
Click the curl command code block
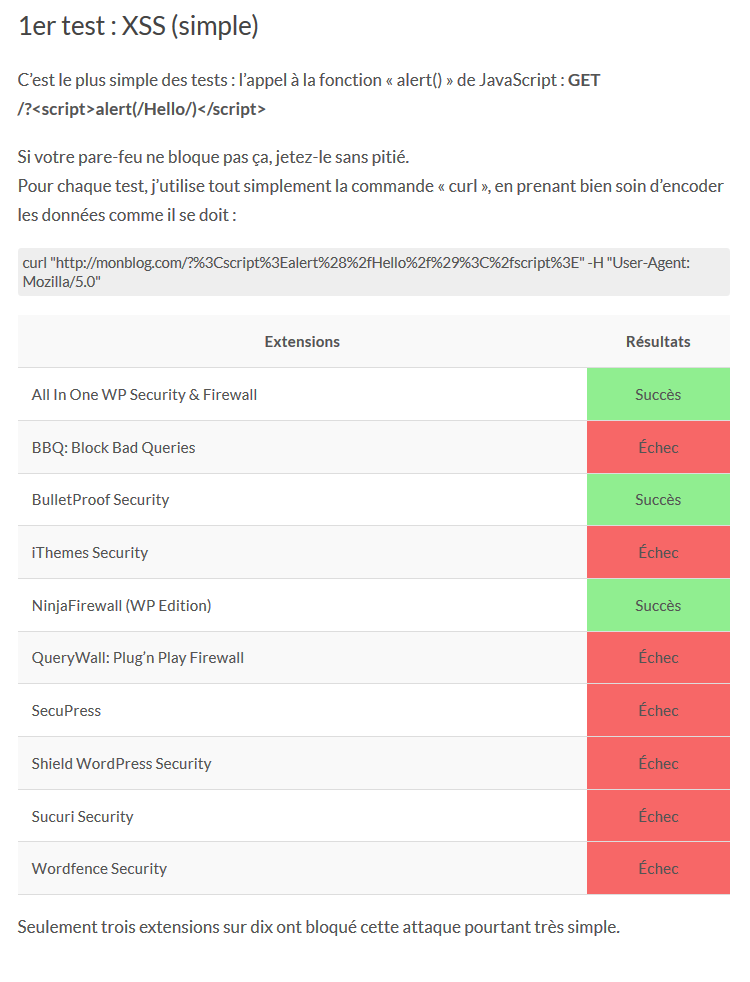click(x=374, y=272)
